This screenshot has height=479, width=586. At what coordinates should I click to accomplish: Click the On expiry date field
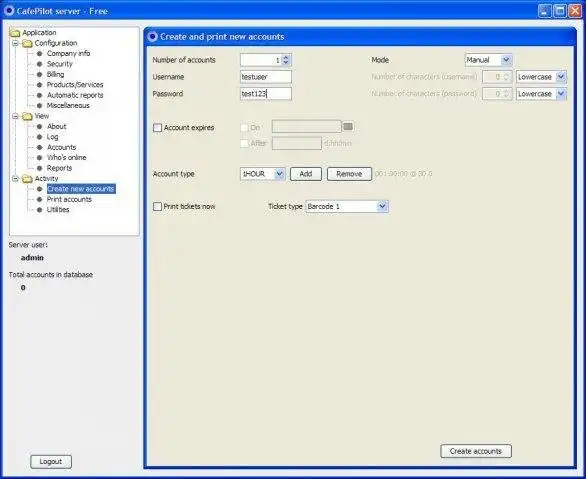(x=306, y=127)
